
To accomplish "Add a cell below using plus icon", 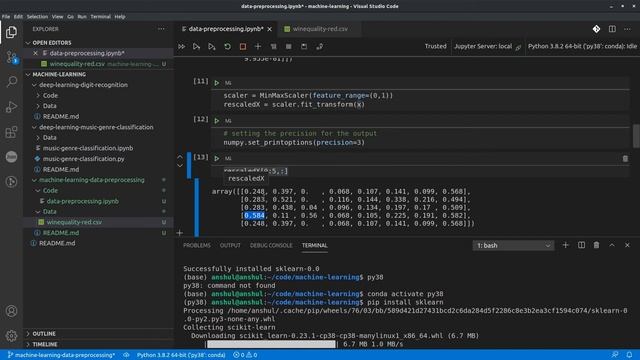I will coord(180,233).
